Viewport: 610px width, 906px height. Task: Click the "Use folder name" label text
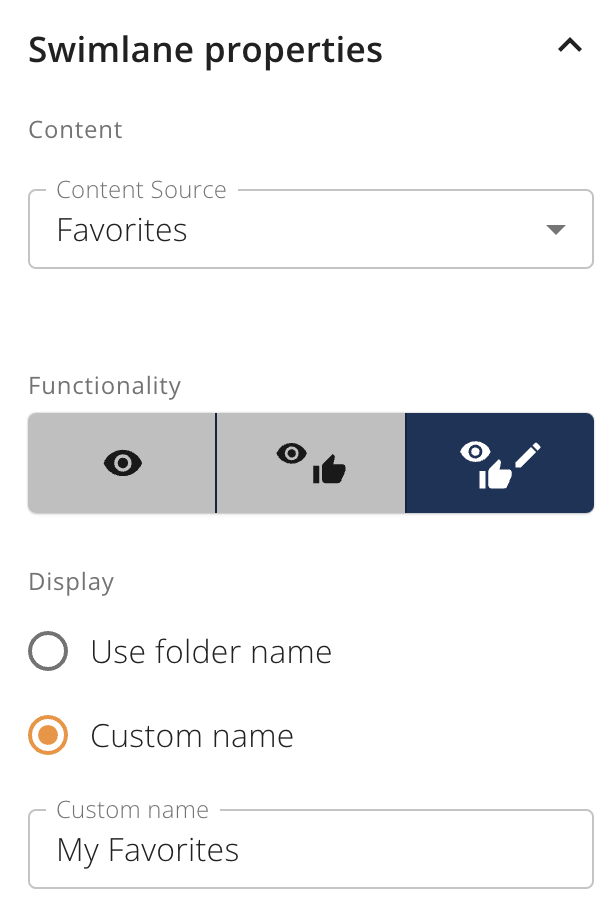(x=211, y=652)
